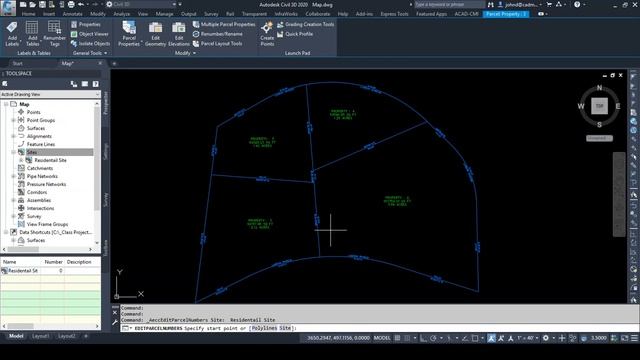Image resolution: width=640 pixels, height=360 pixels.
Task: Click the EDITPARCELNUMBERS command line input
Action: [380, 328]
